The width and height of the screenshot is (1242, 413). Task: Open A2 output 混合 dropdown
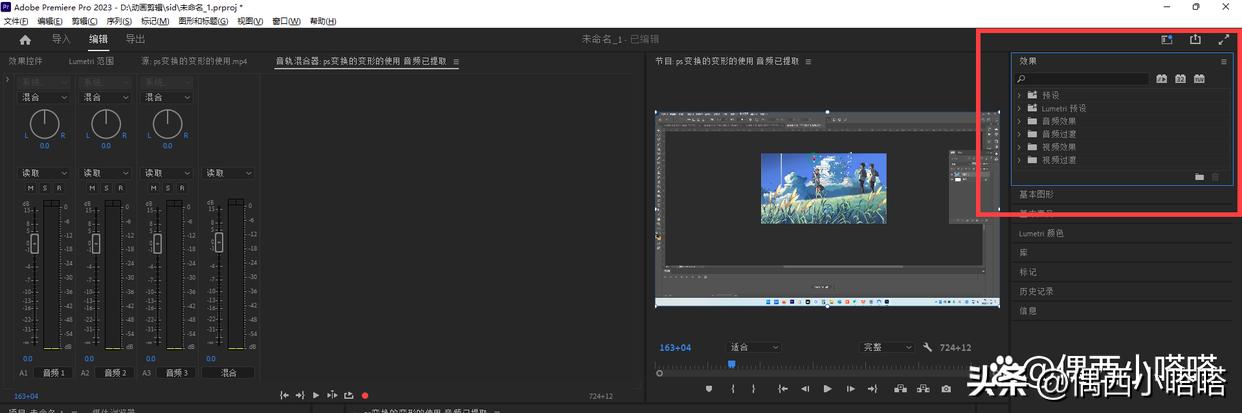pyautogui.click(x=106, y=97)
